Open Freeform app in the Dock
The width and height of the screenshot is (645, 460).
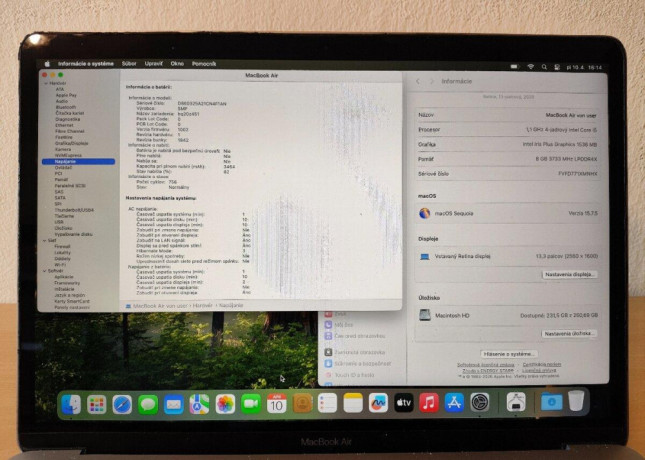(378, 403)
